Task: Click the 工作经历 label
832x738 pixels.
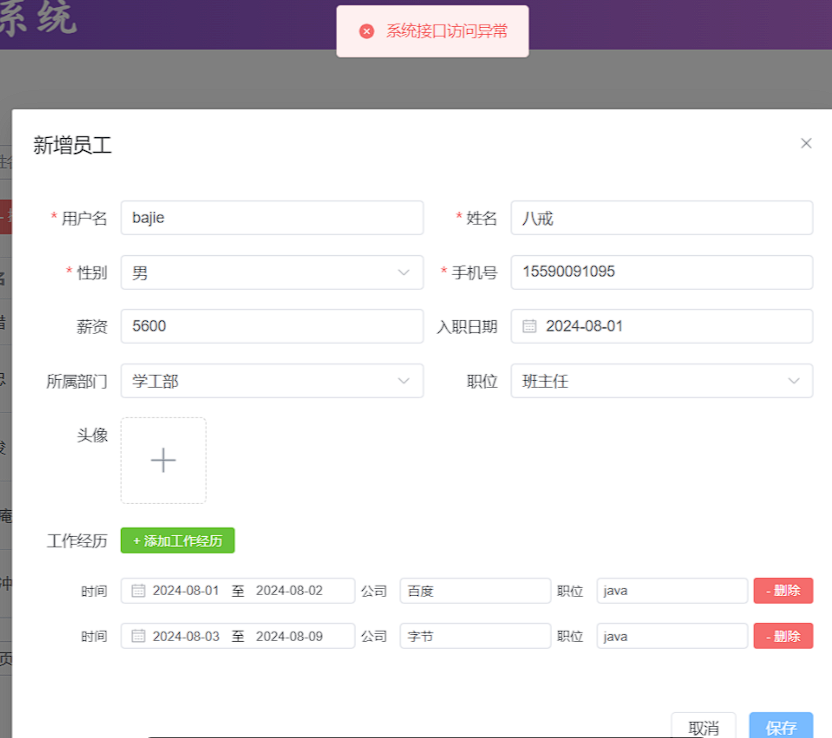Action: (77, 541)
